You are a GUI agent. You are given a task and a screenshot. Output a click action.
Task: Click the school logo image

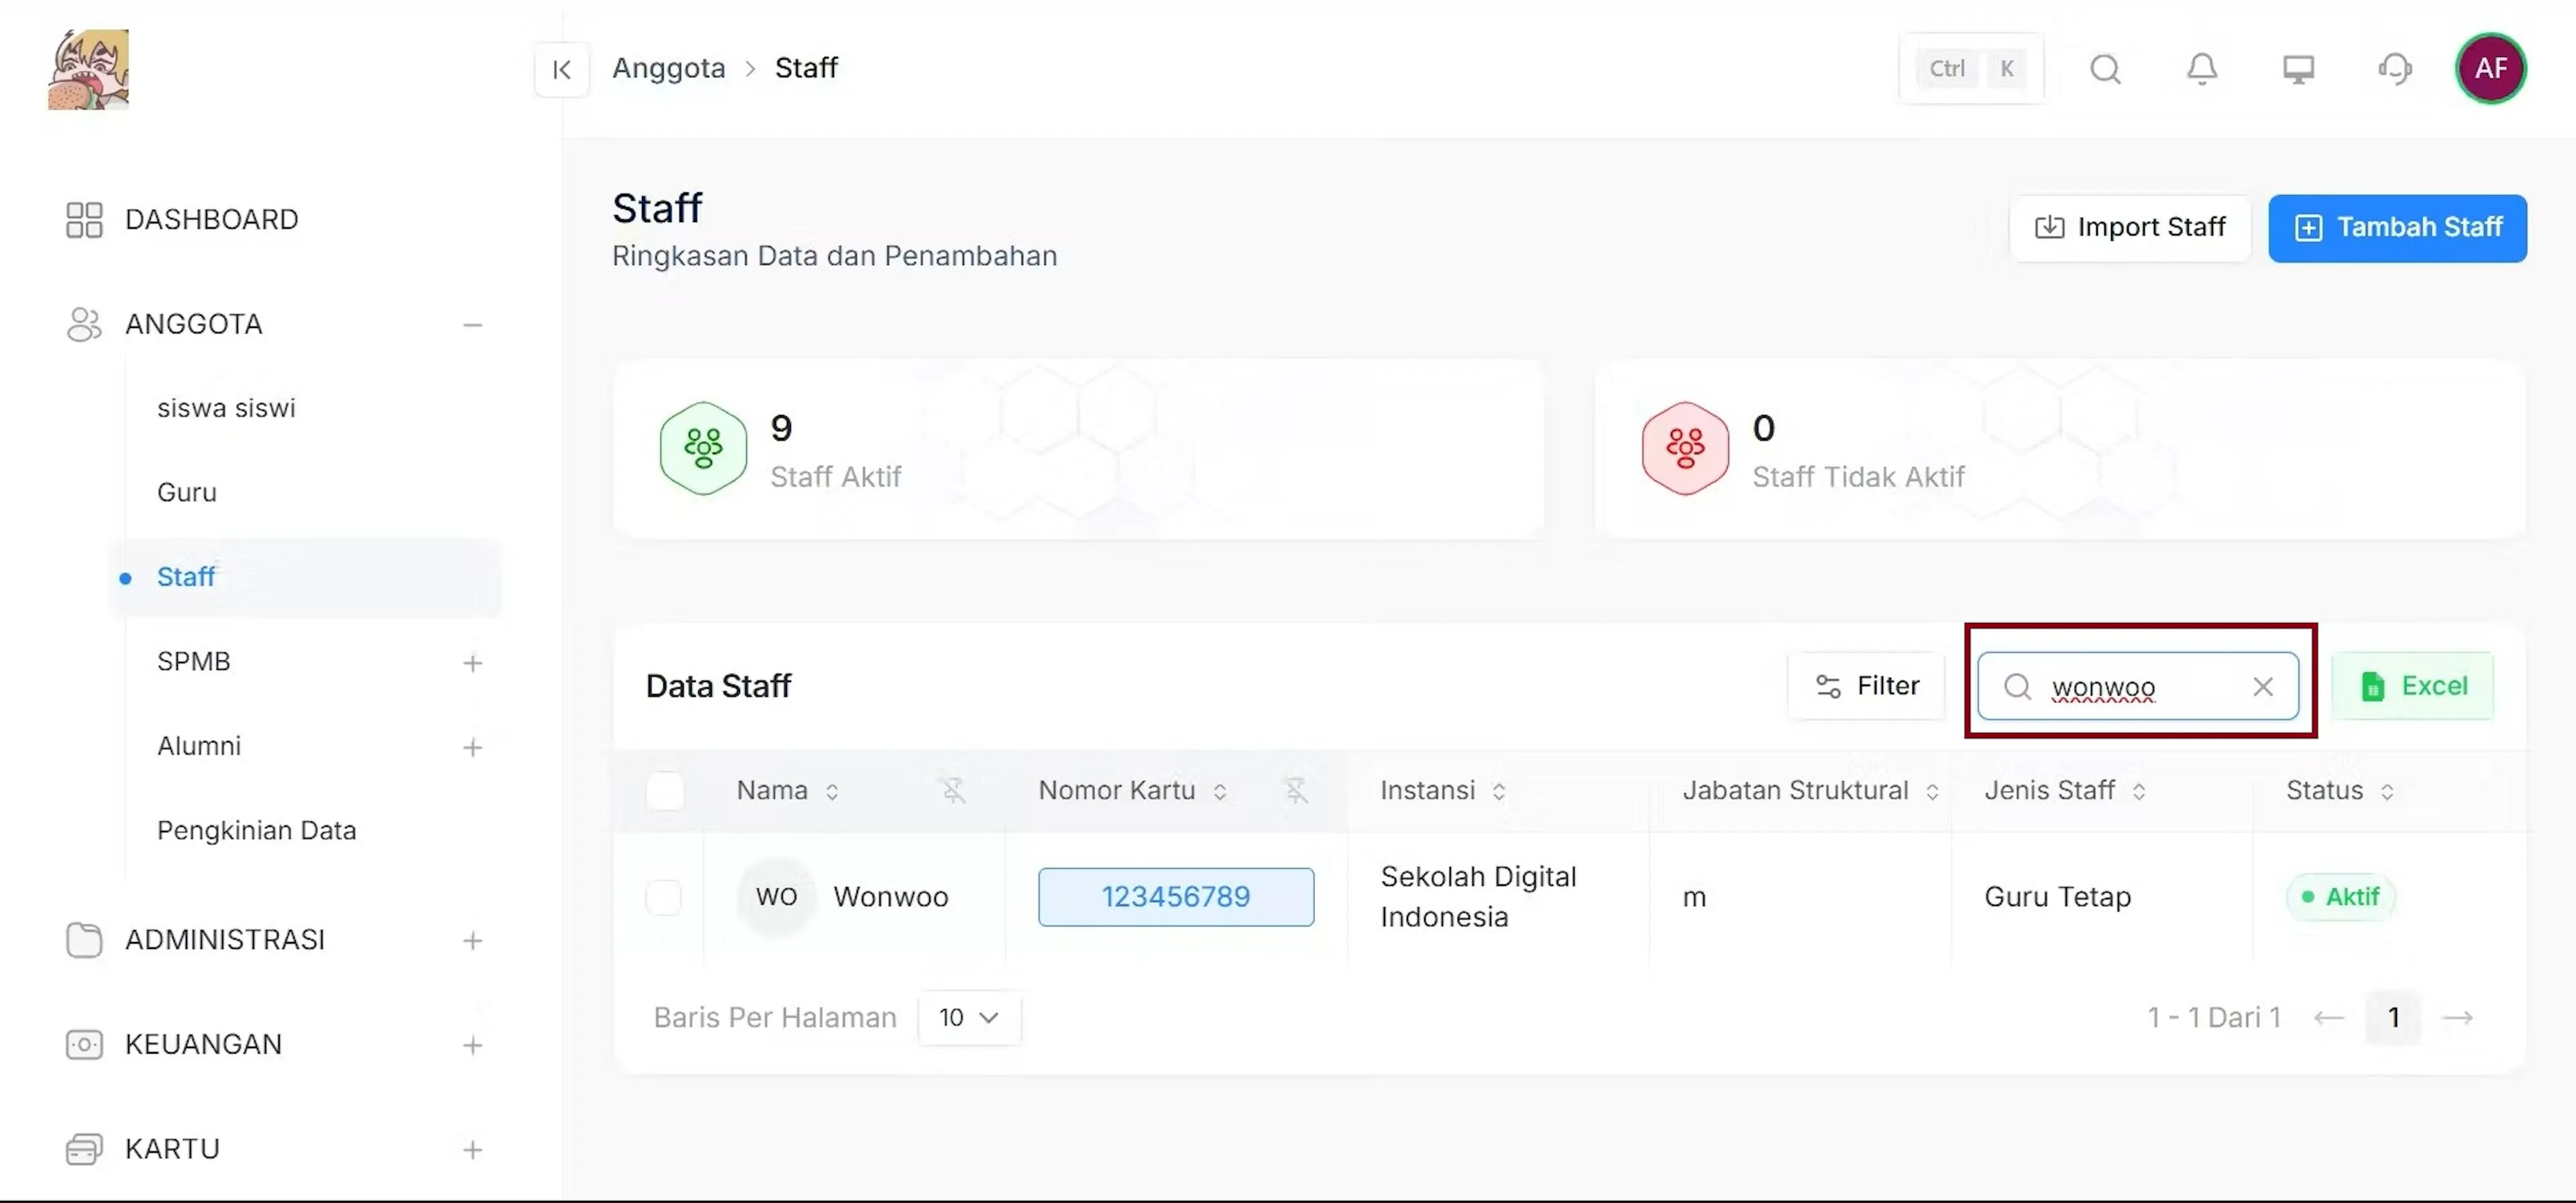click(89, 69)
